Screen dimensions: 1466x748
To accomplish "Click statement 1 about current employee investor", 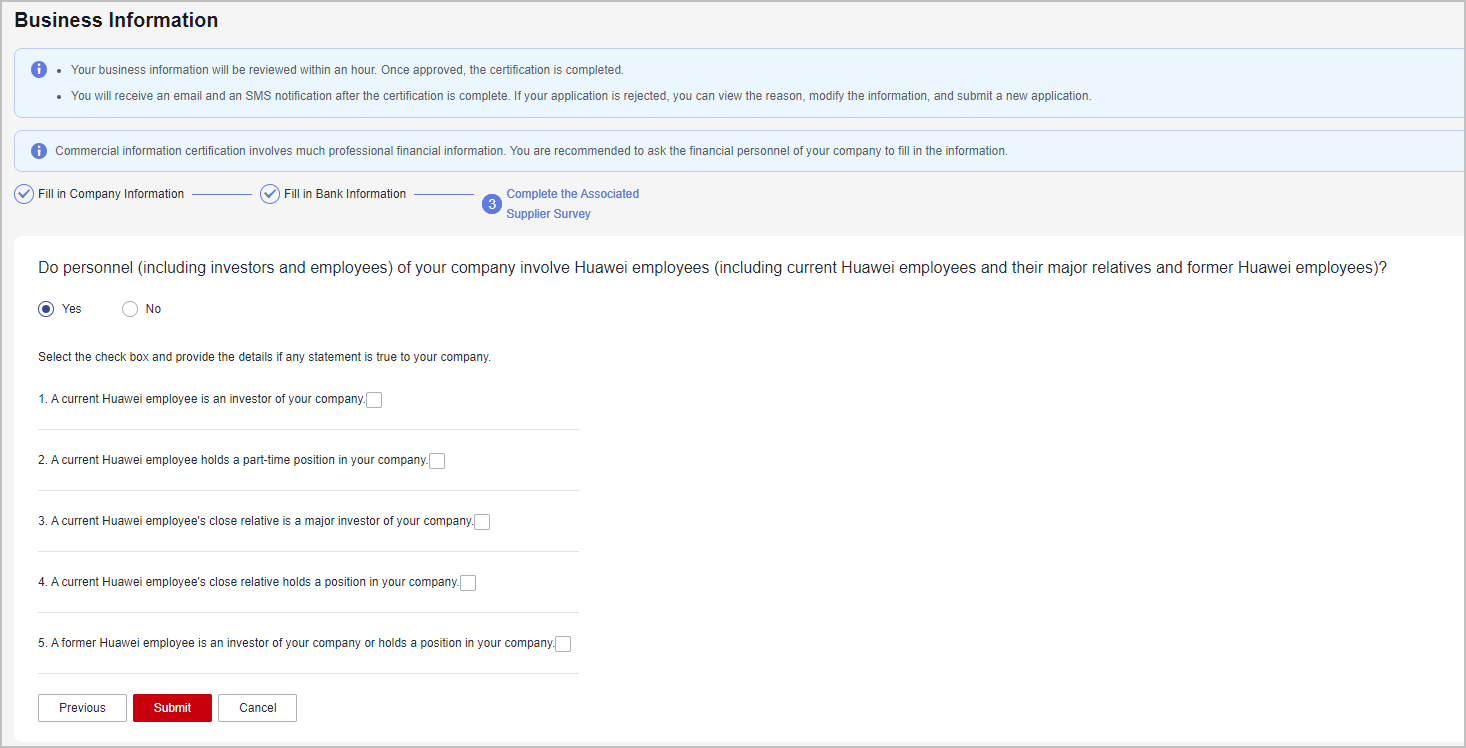I will pos(201,399).
